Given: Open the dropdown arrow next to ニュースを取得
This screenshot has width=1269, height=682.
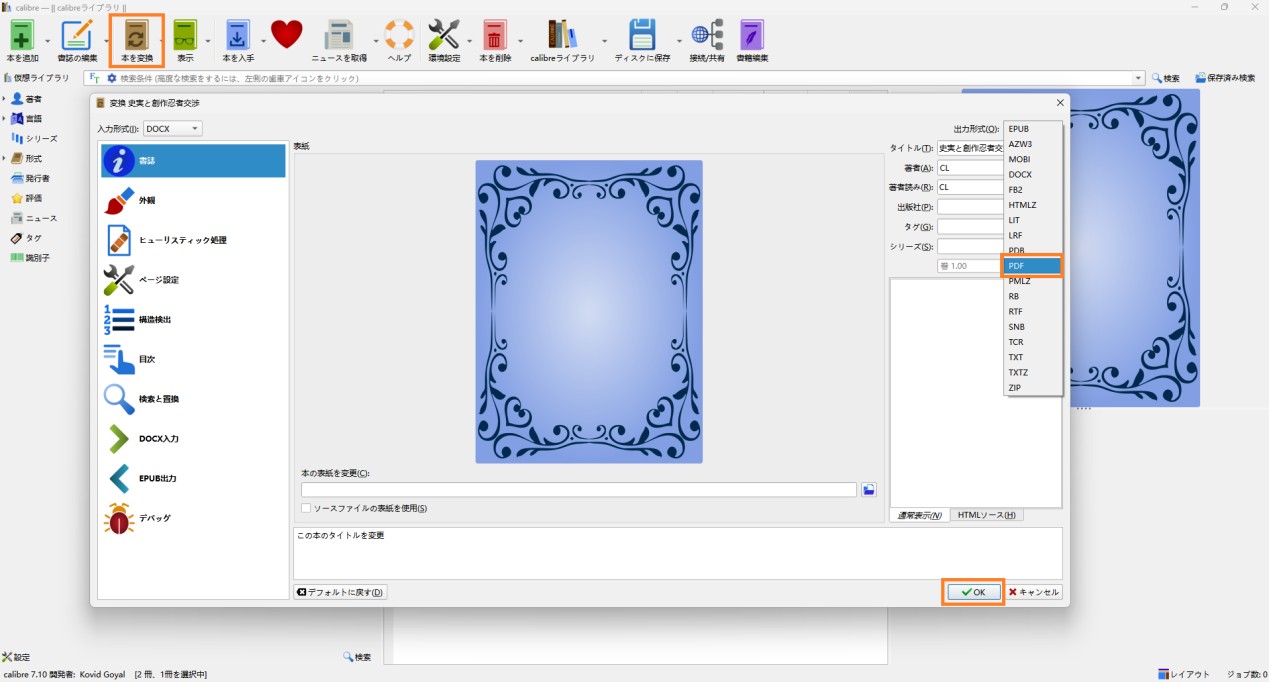Looking at the screenshot, I should pos(376,41).
